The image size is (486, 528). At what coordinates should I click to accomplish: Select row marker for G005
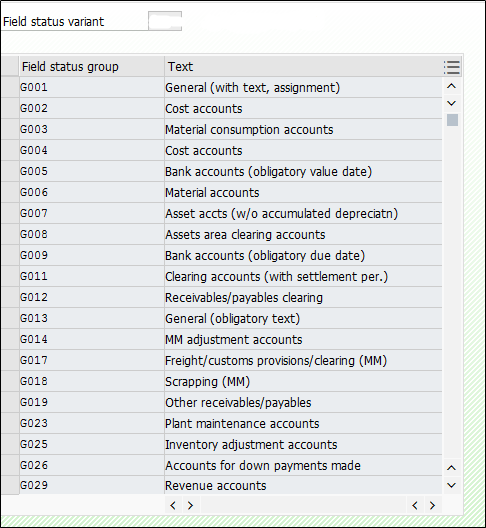tap(10, 171)
